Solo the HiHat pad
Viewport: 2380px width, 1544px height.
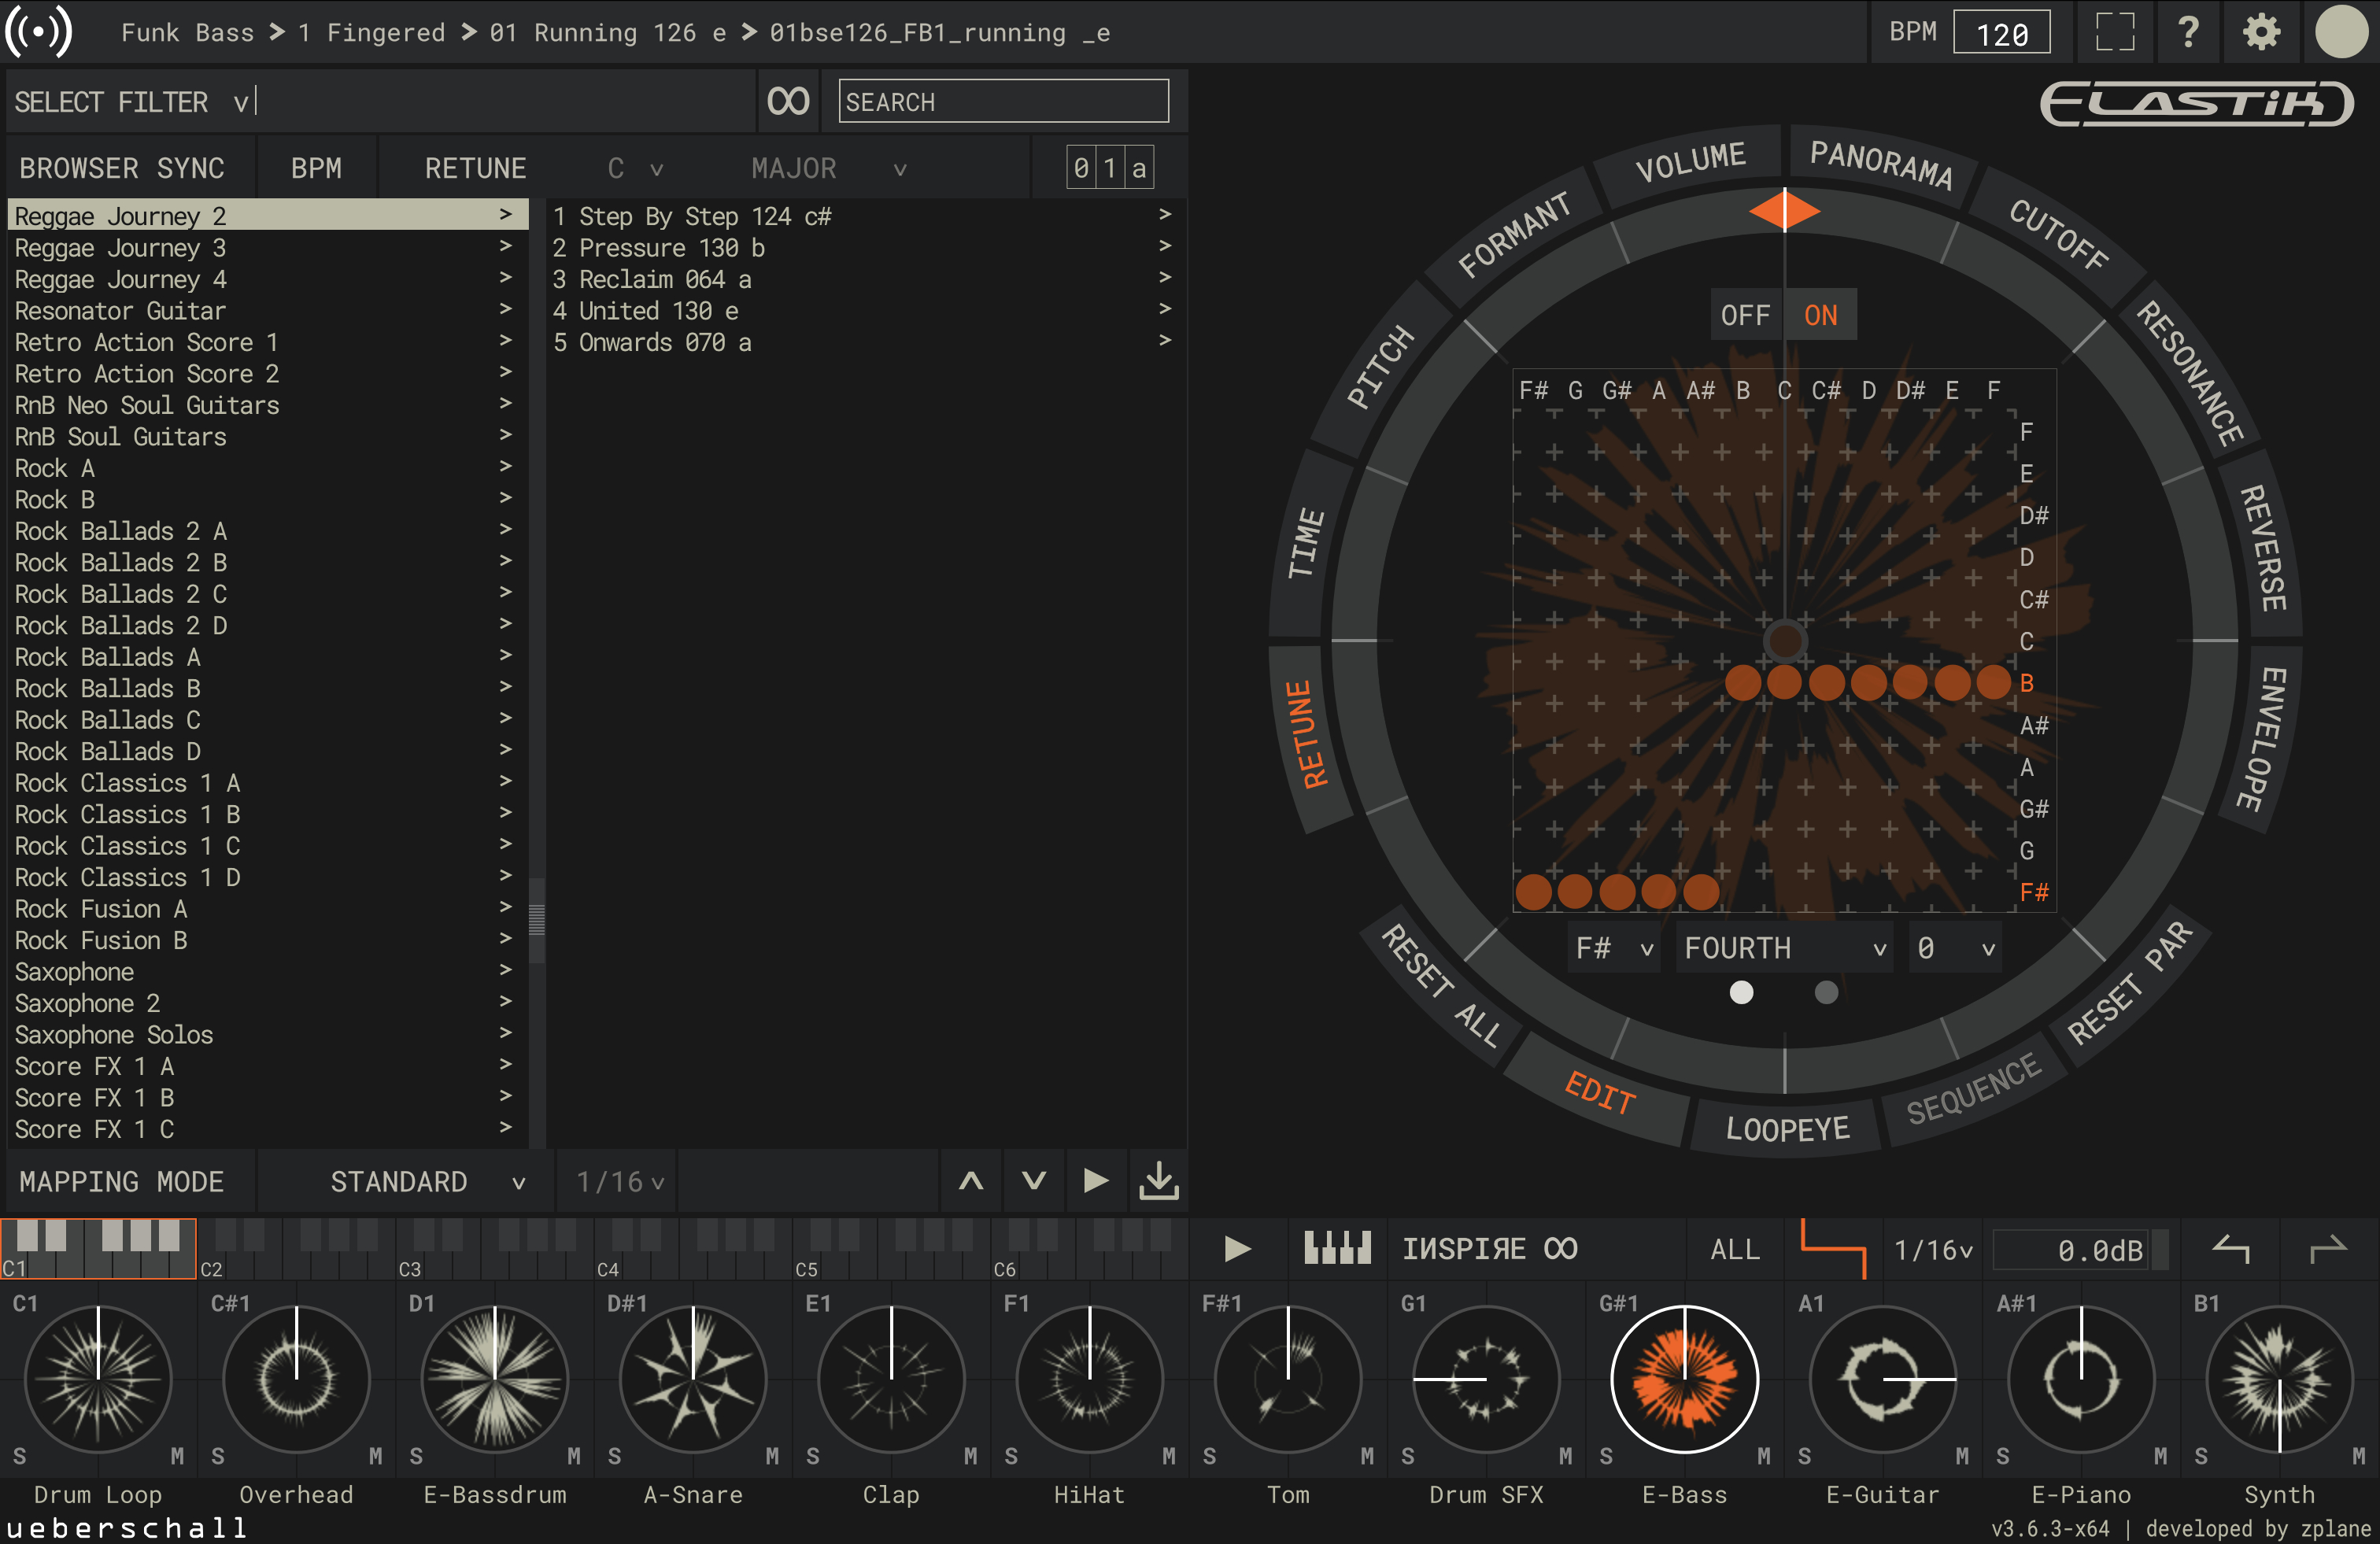pos(1011,1456)
